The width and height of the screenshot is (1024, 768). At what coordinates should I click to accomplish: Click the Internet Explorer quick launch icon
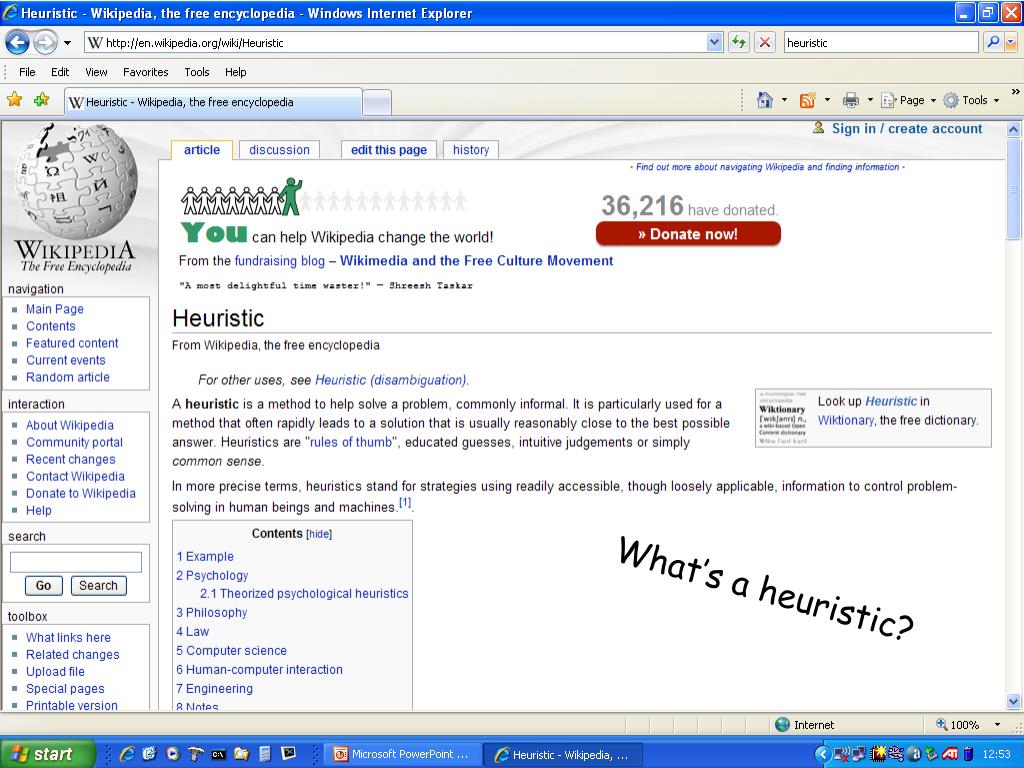point(127,754)
